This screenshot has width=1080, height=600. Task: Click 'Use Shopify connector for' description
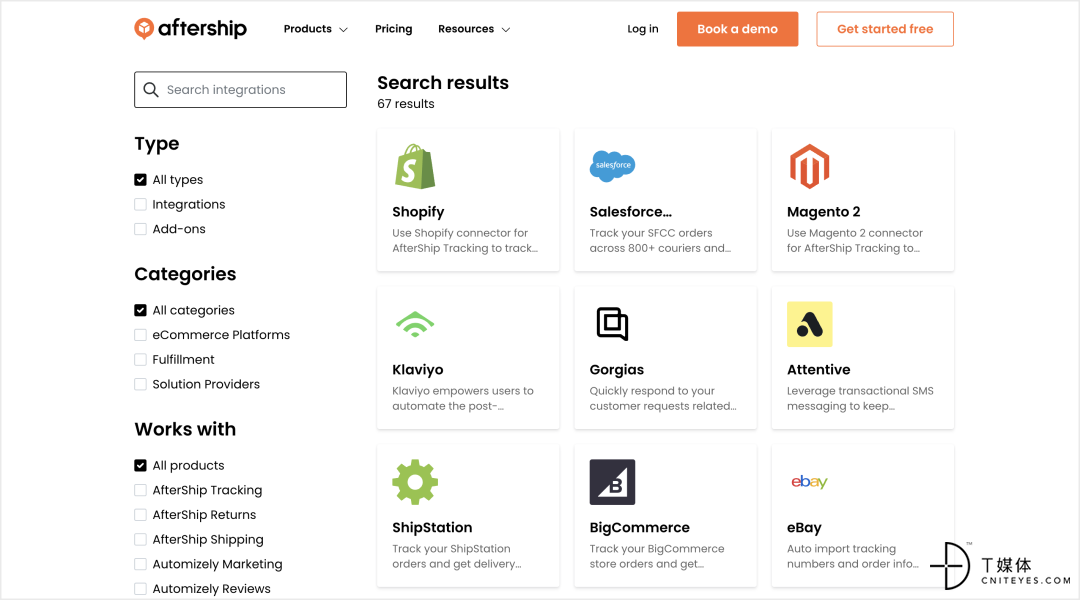click(x=460, y=233)
